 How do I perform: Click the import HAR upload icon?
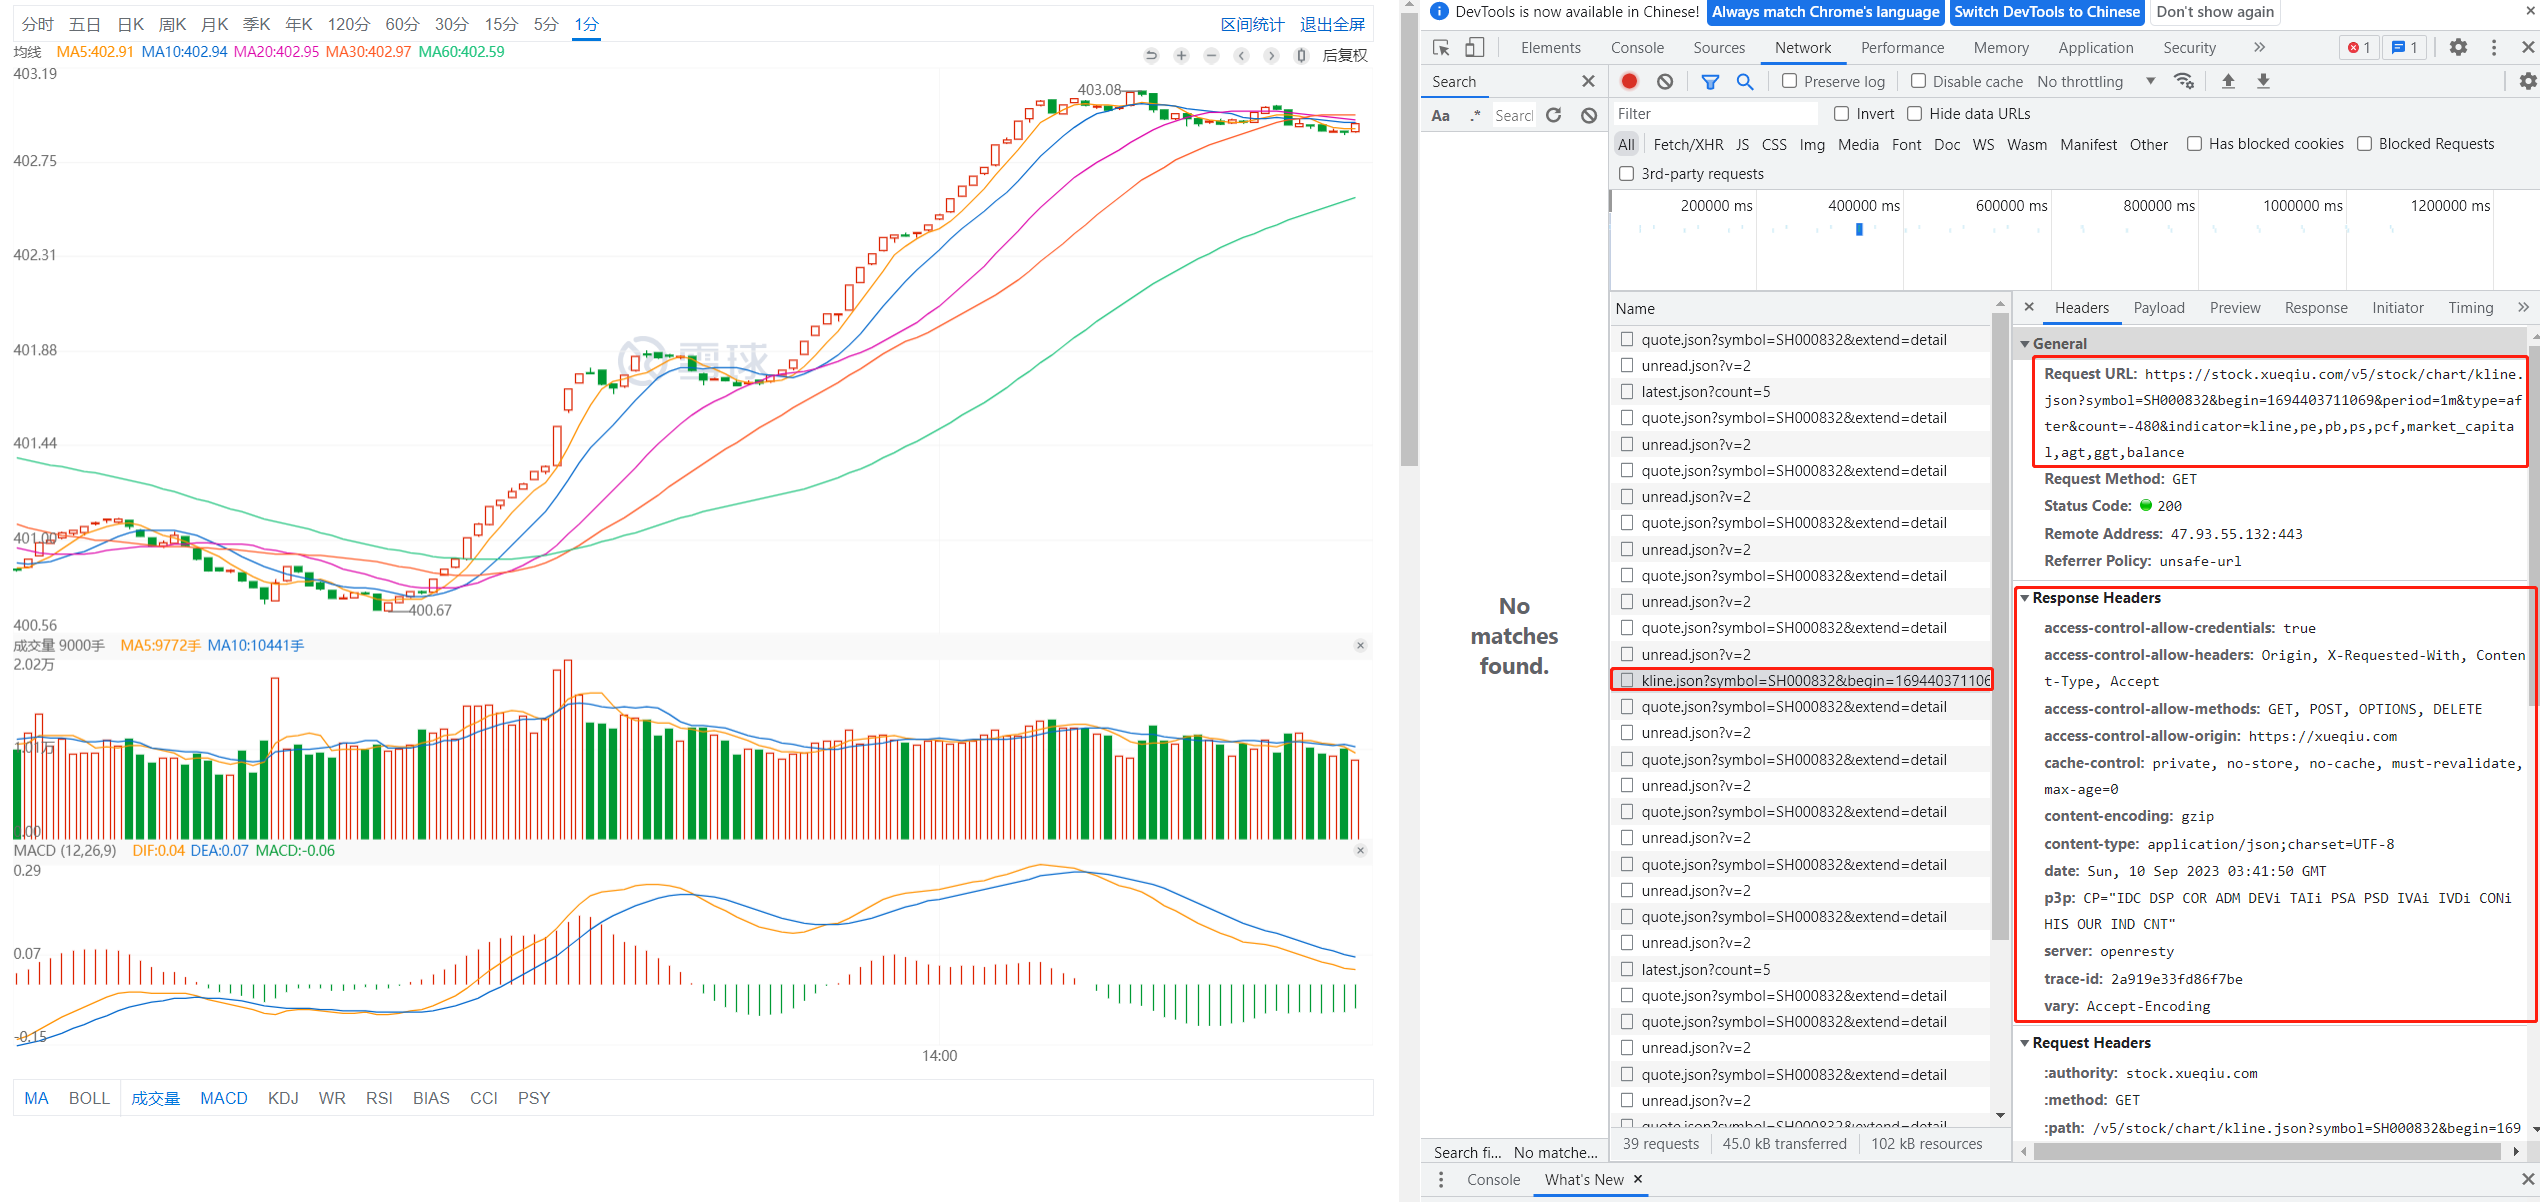click(x=2228, y=82)
